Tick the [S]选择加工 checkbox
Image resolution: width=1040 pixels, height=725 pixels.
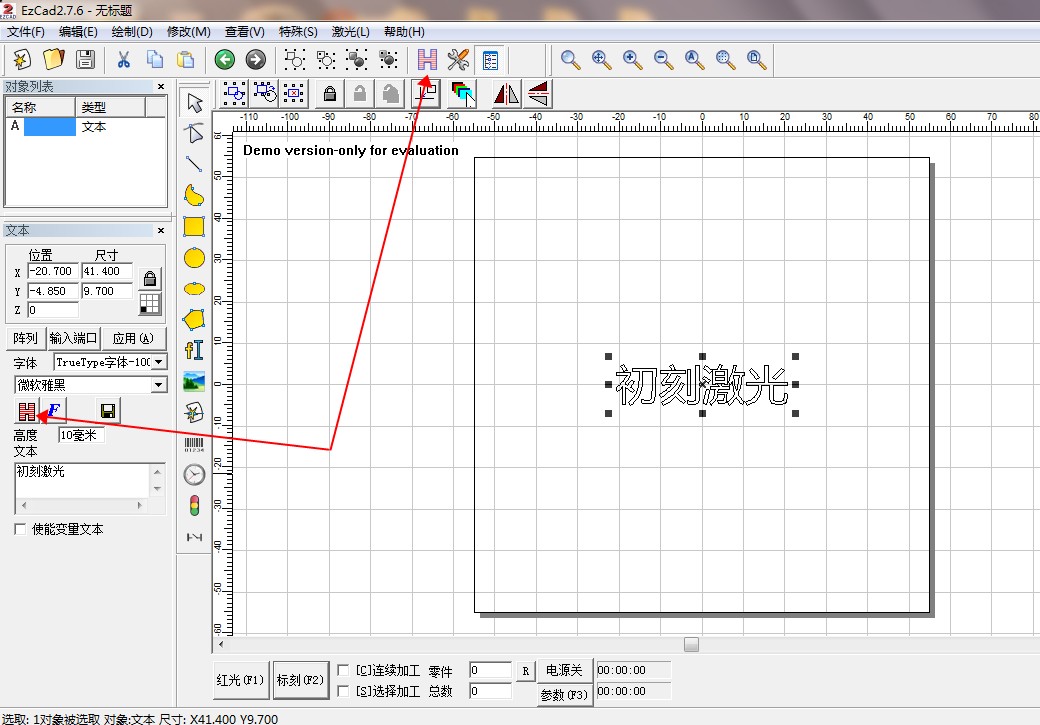pyautogui.click(x=343, y=691)
